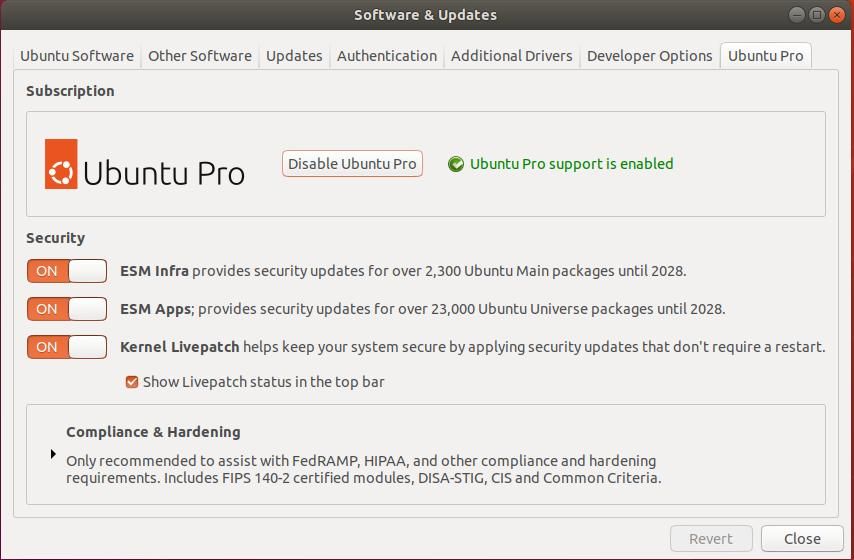The width and height of the screenshot is (854, 560).
Task: Select the Ubuntu Pro tab
Action: click(765, 56)
